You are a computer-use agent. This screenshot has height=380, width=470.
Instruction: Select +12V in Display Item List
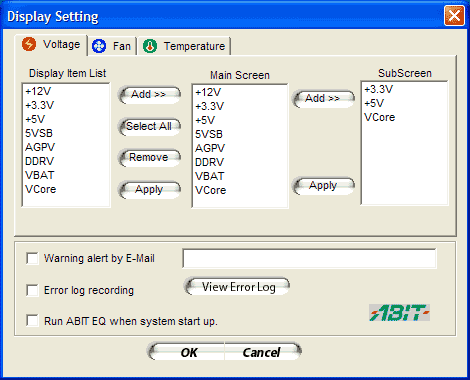(x=38, y=91)
